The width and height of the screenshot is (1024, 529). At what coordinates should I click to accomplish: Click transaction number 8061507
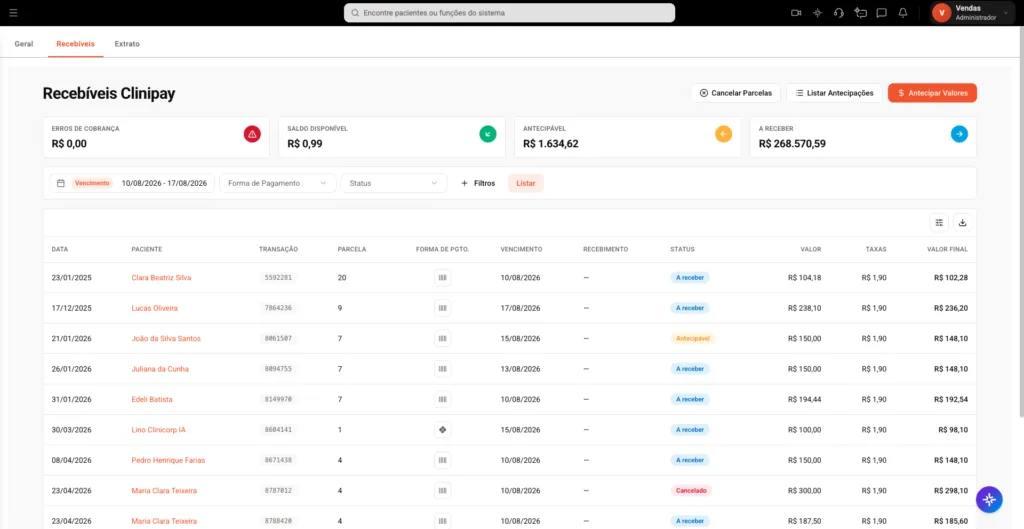click(278, 338)
